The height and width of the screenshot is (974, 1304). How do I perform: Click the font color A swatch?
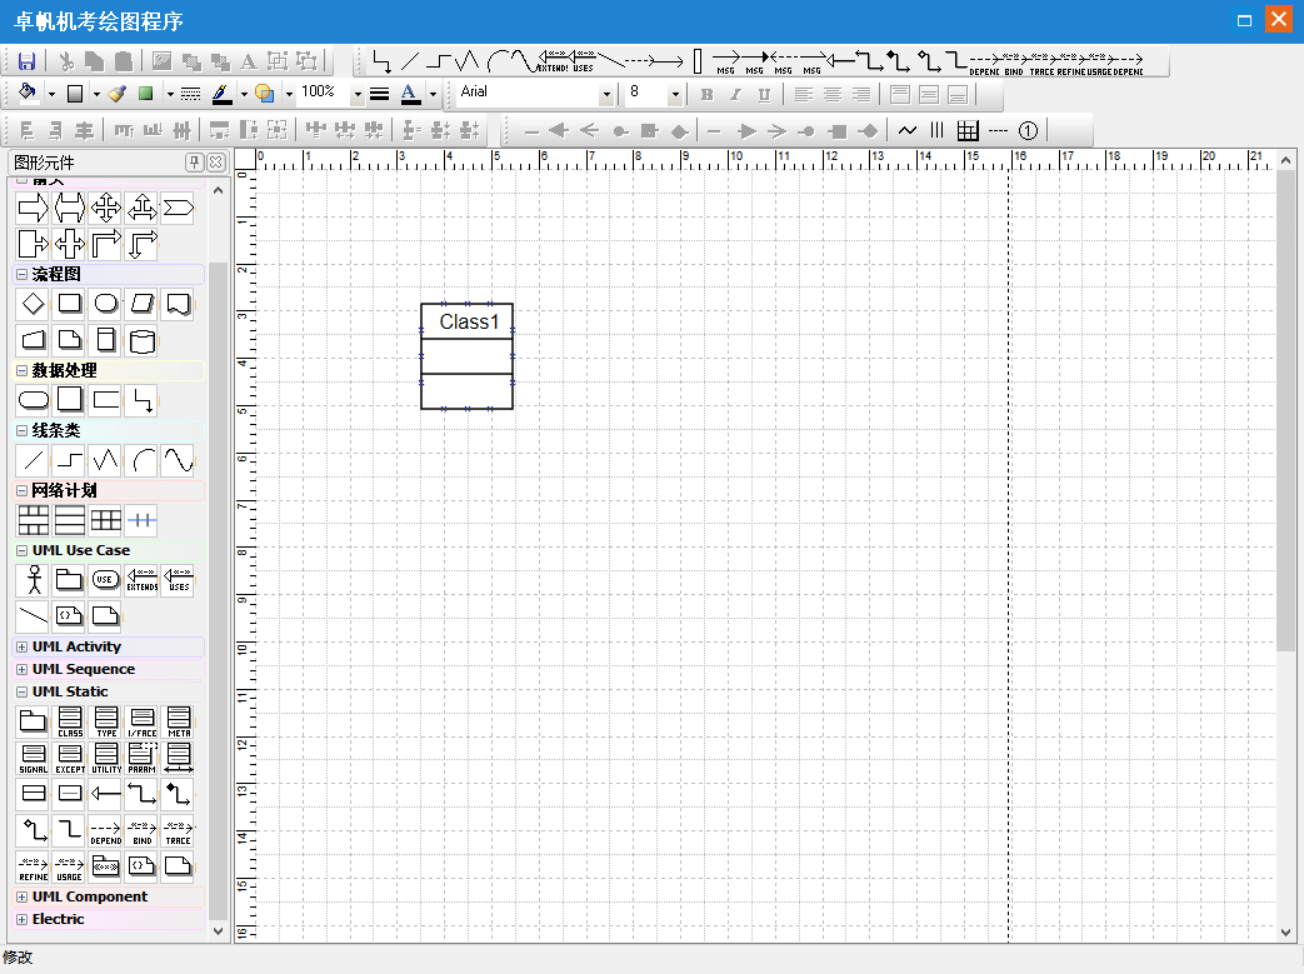click(410, 94)
